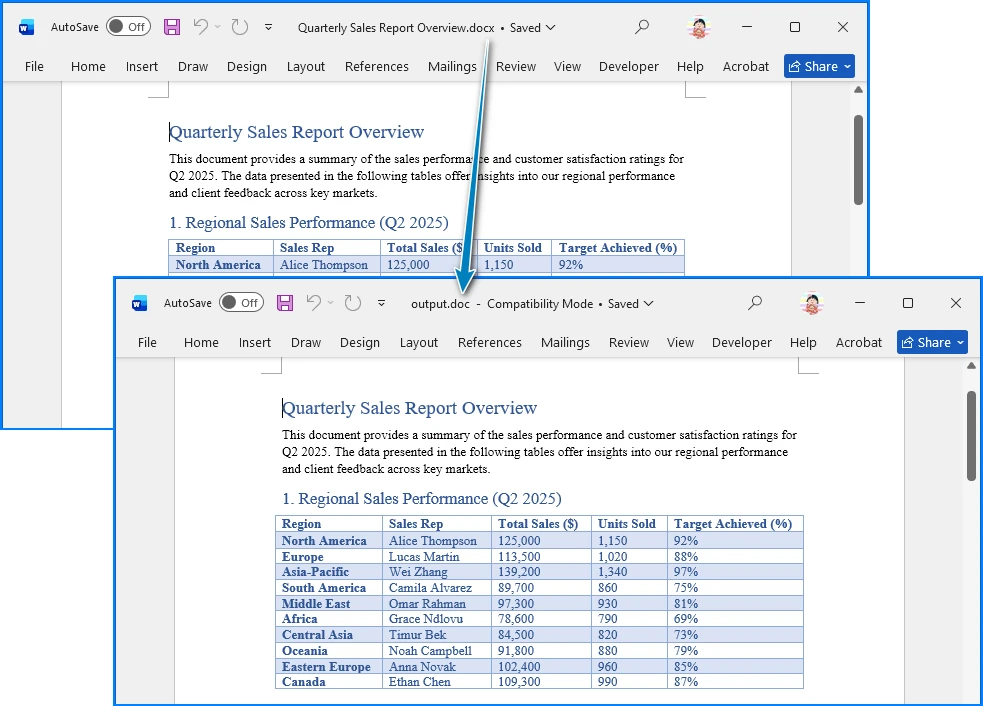Click the Save icon in the back document window
The height and width of the screenshot is (706, 983).
coord(171,27)
